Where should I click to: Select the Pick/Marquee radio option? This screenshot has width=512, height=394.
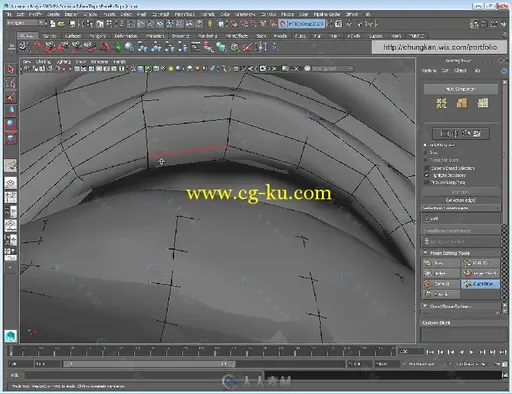[x=425, y=145]
